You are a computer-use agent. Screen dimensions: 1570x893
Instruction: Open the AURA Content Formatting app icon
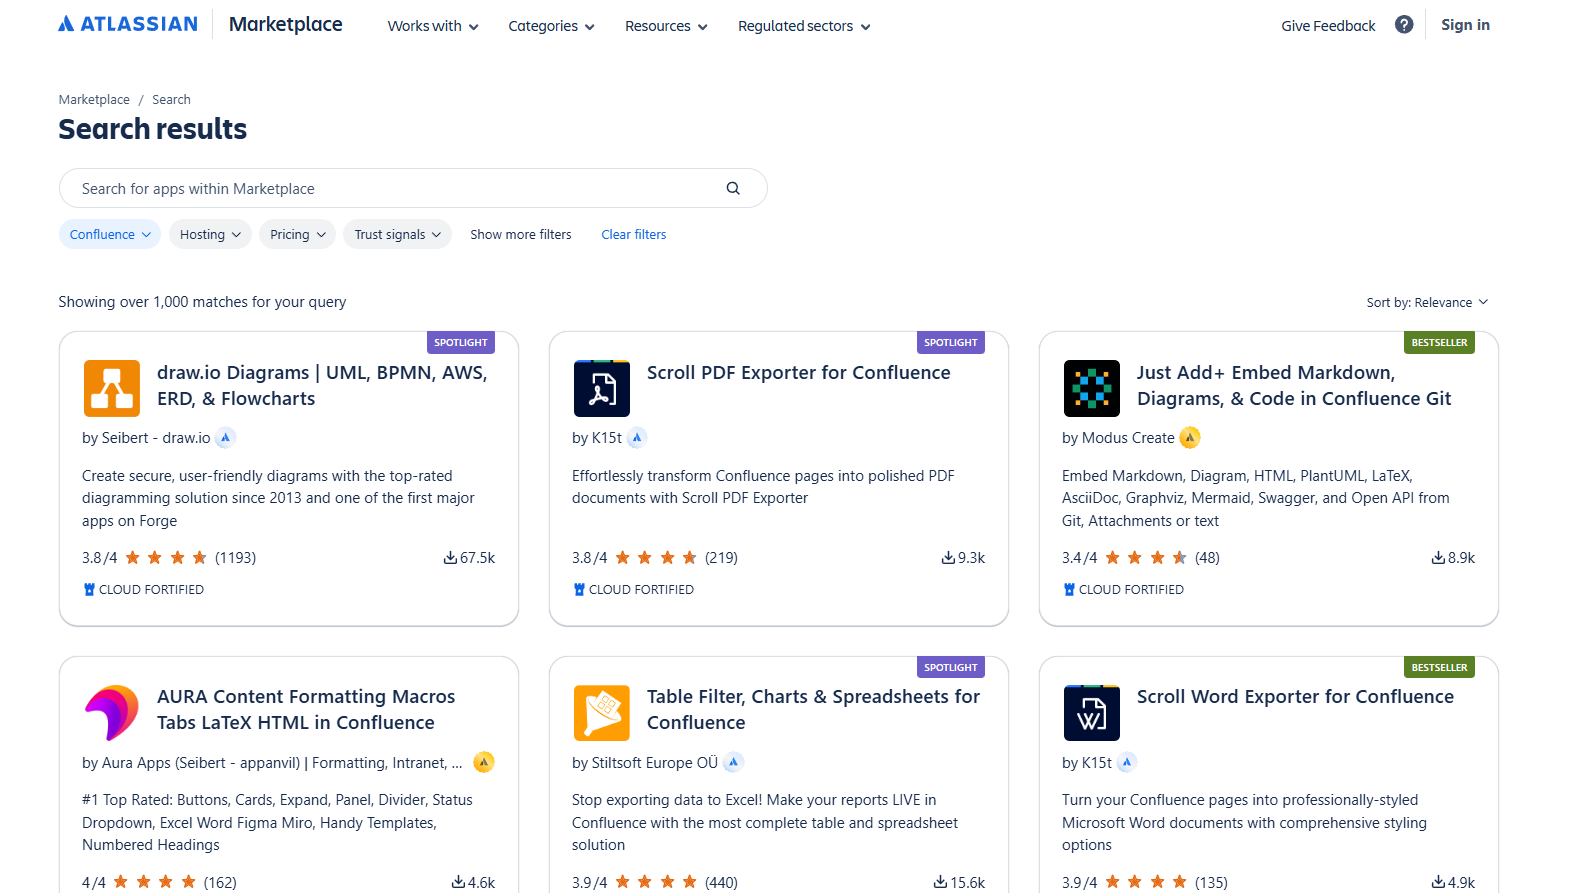pos(112,712)
